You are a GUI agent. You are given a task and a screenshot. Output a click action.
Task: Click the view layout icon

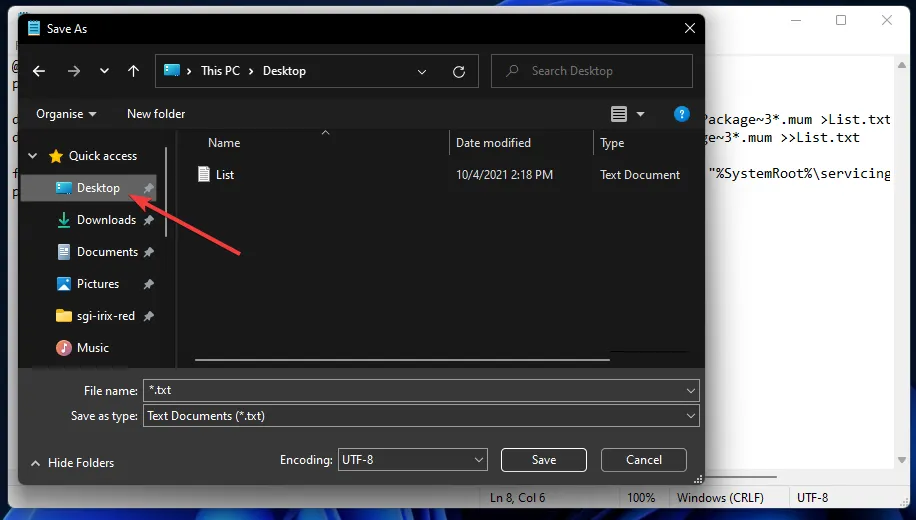click(619, 114)
